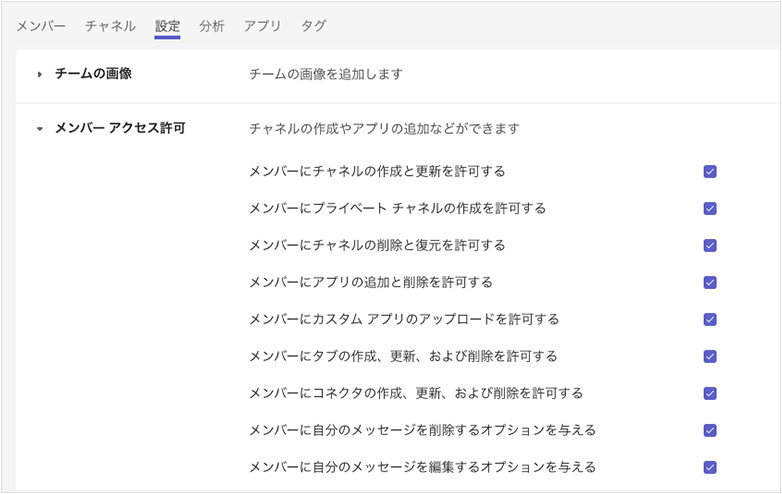Uncheck コネクタの作成、更新、および削除を許可する checkbox

(710, 393)
